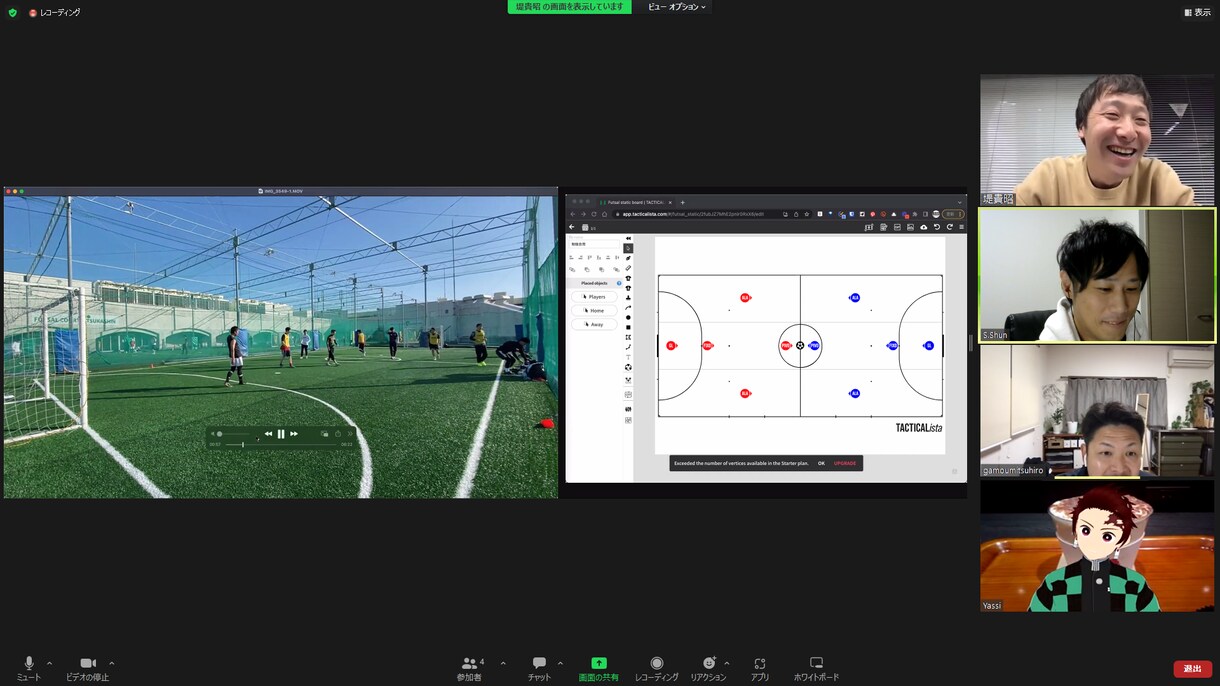1220x686 pixels.
Task: Click the TACTICALista redo icon
Action: (x=949, y=227)
